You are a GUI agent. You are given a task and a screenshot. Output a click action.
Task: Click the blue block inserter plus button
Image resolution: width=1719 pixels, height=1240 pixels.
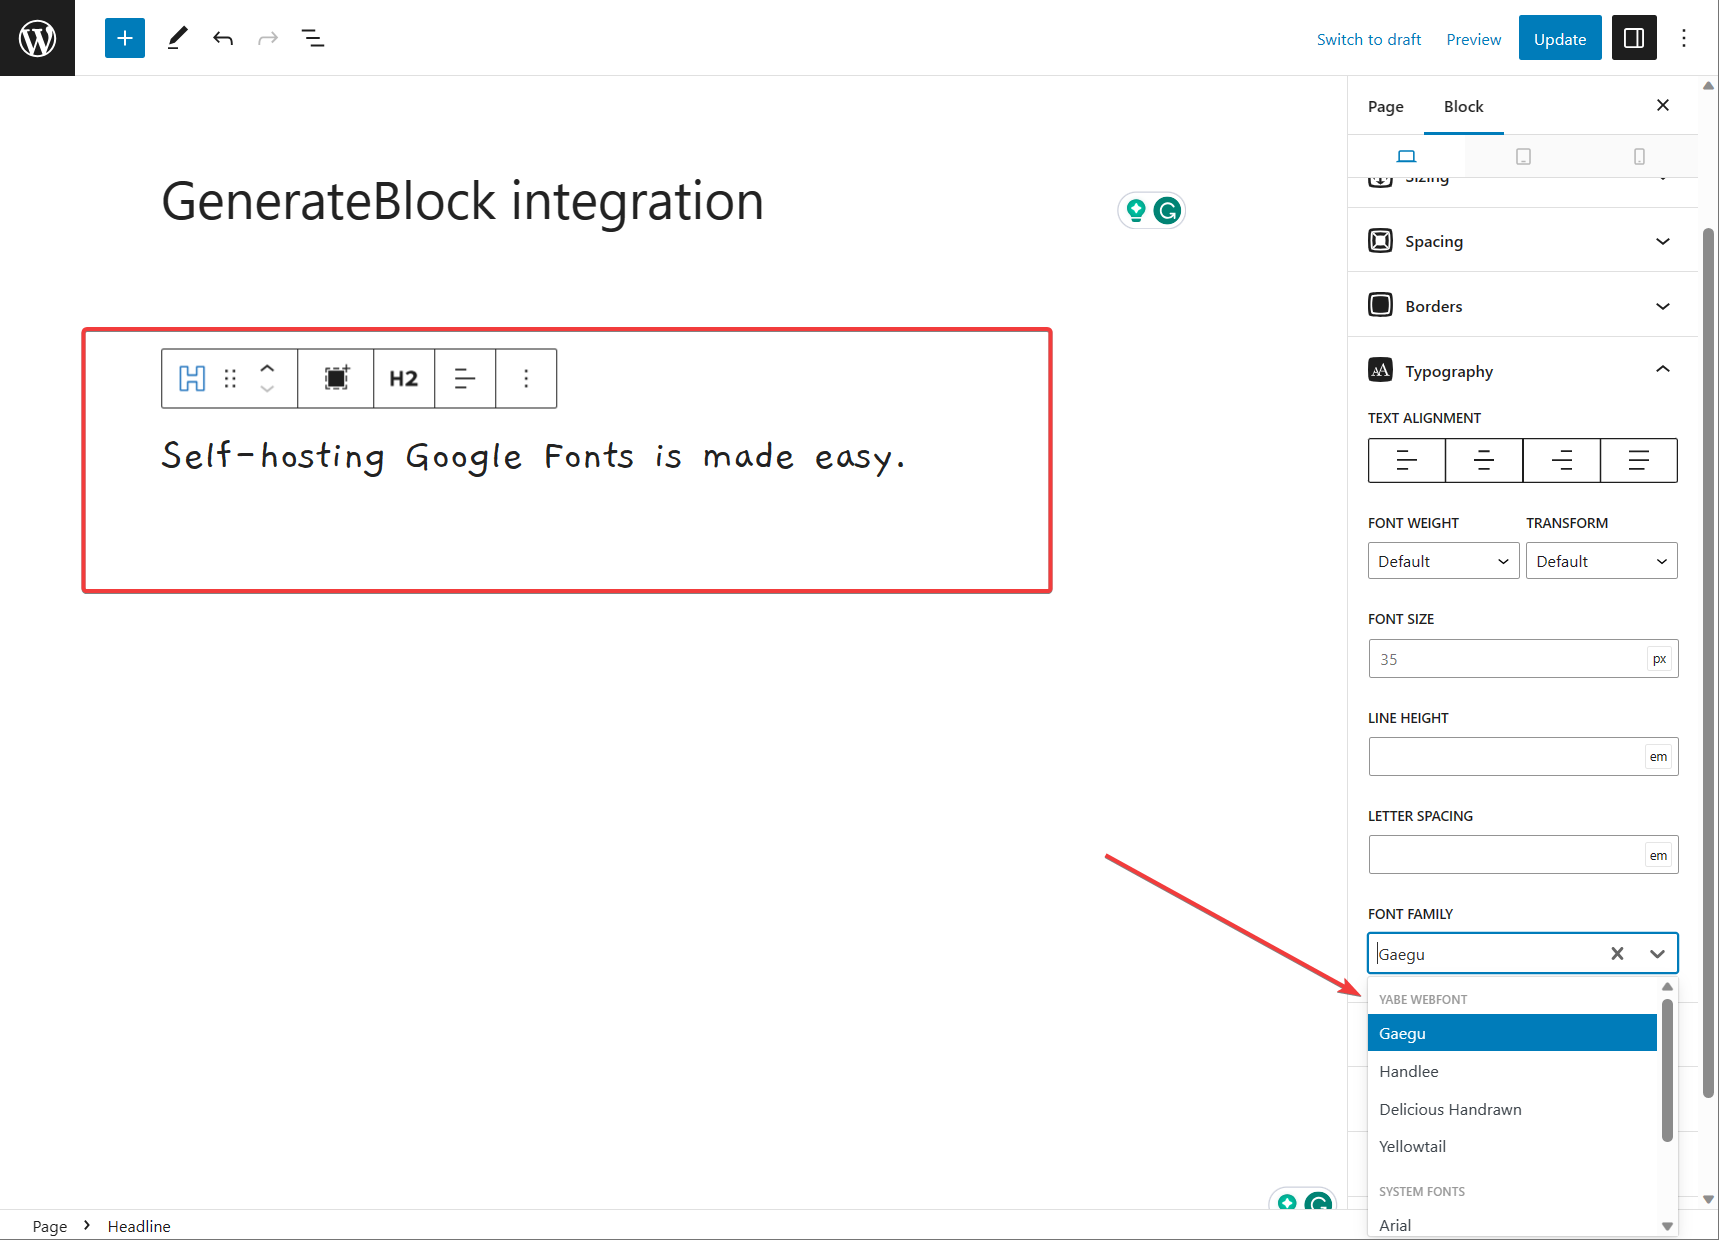coord(125,38)
